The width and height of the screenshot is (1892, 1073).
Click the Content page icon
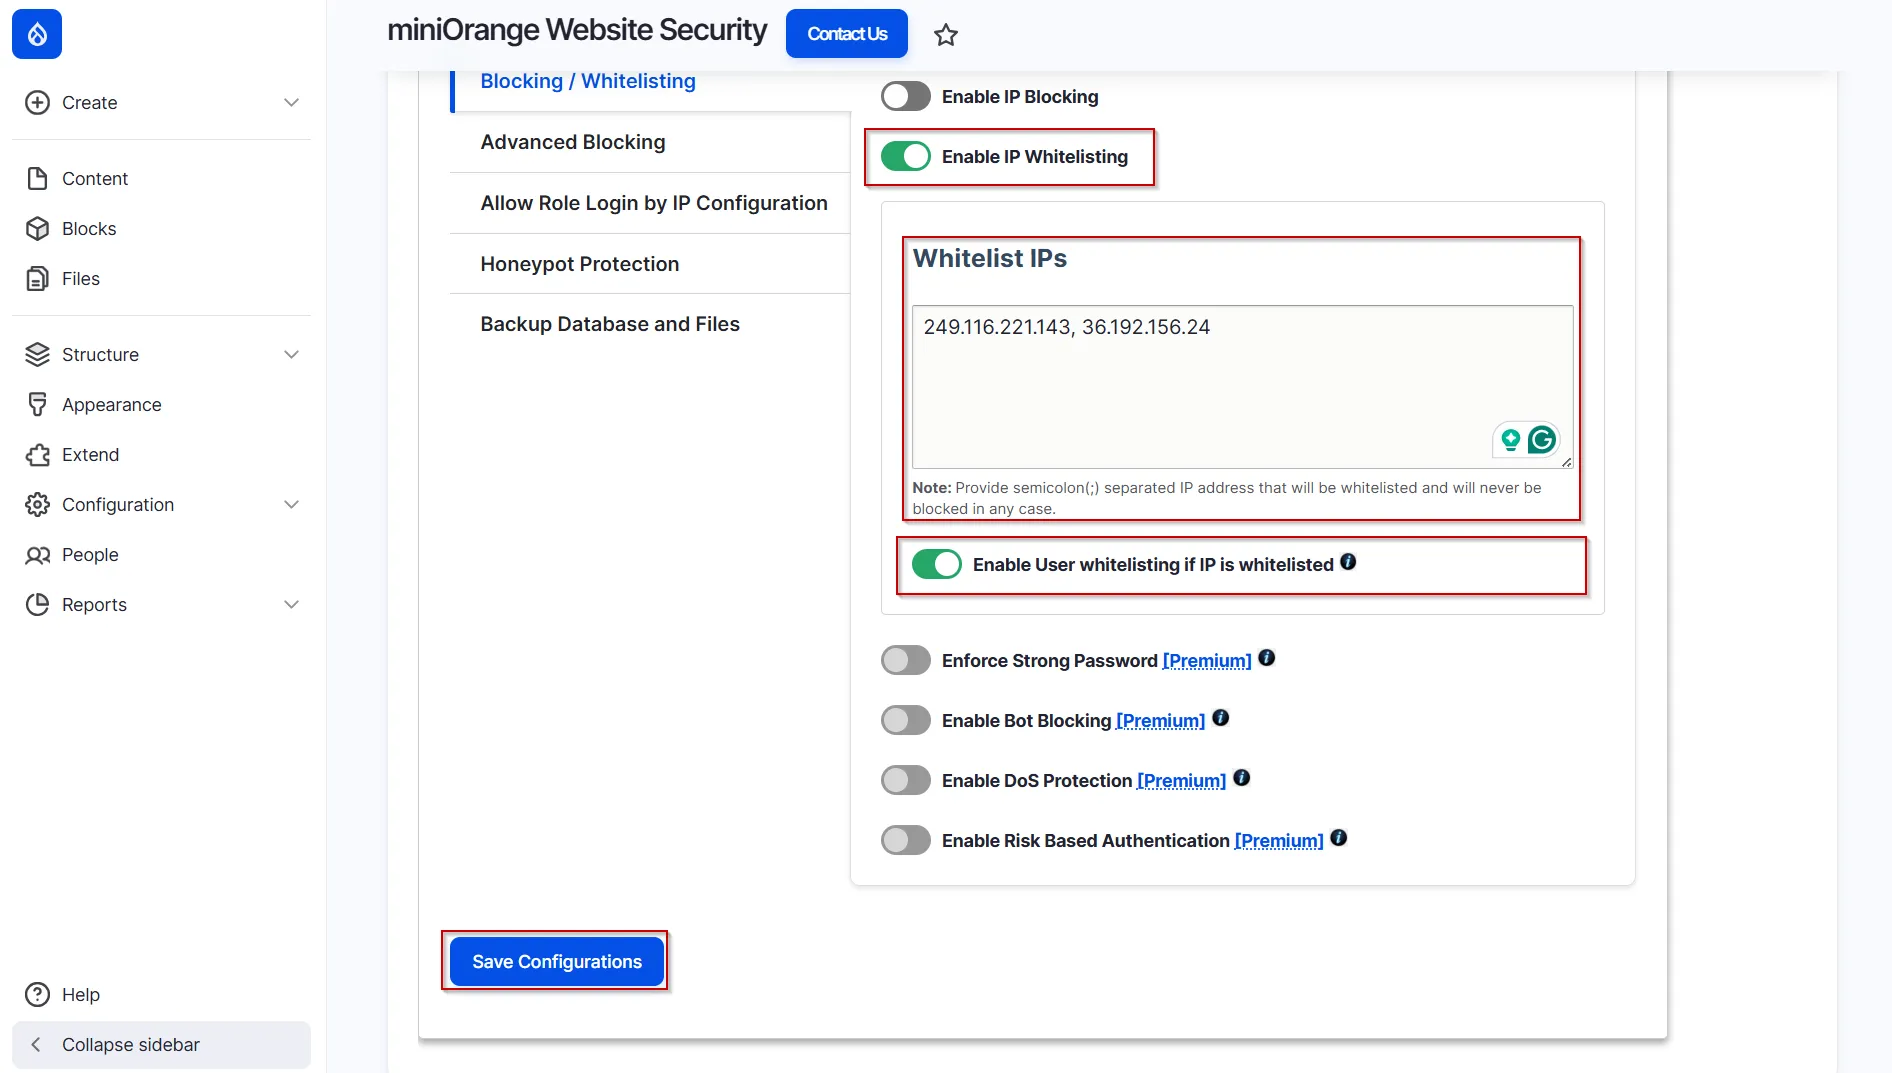[x=37, y=179]
